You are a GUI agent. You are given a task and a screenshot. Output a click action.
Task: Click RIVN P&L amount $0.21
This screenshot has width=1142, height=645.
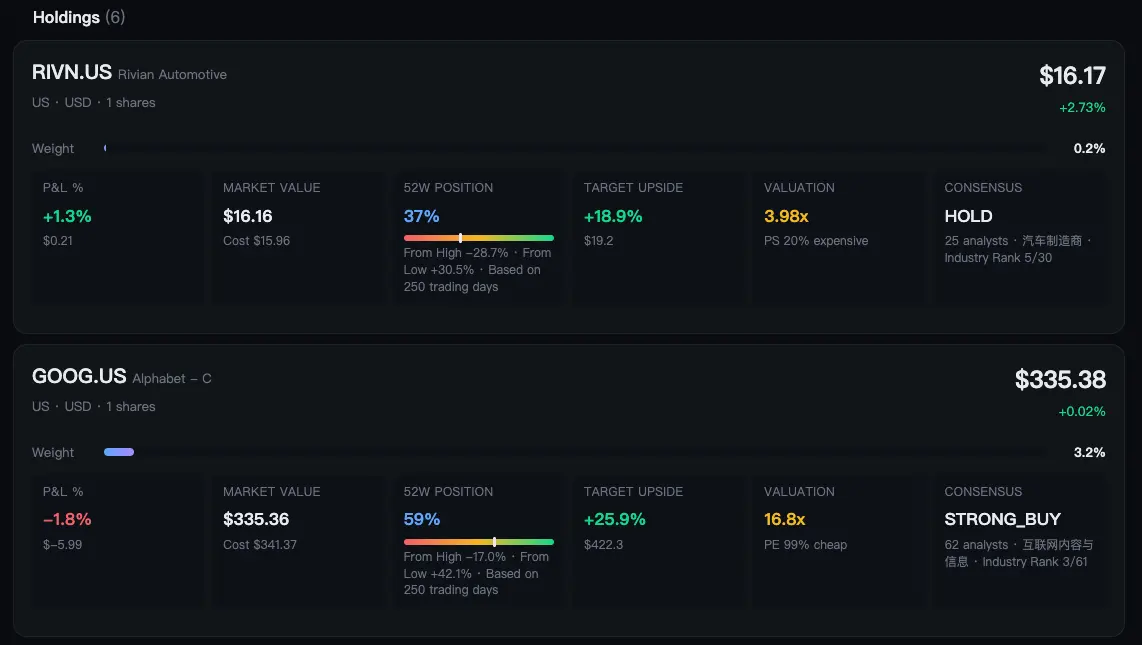(x=58, y=241)
